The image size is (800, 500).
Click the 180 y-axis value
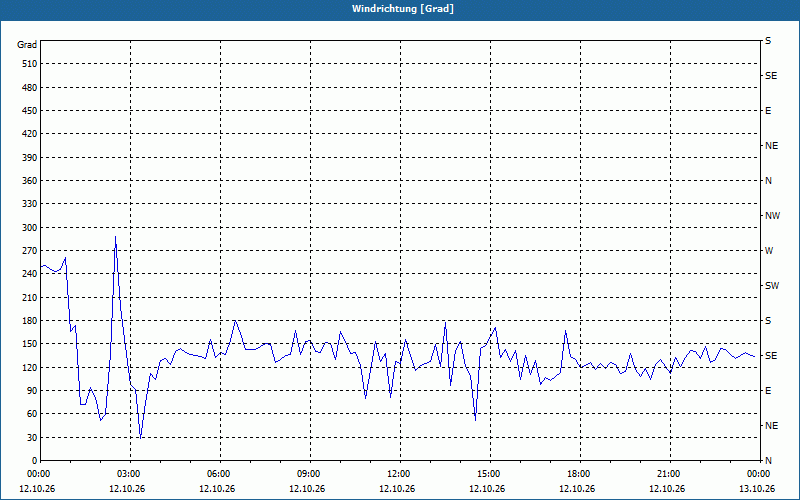click(30, 320)
